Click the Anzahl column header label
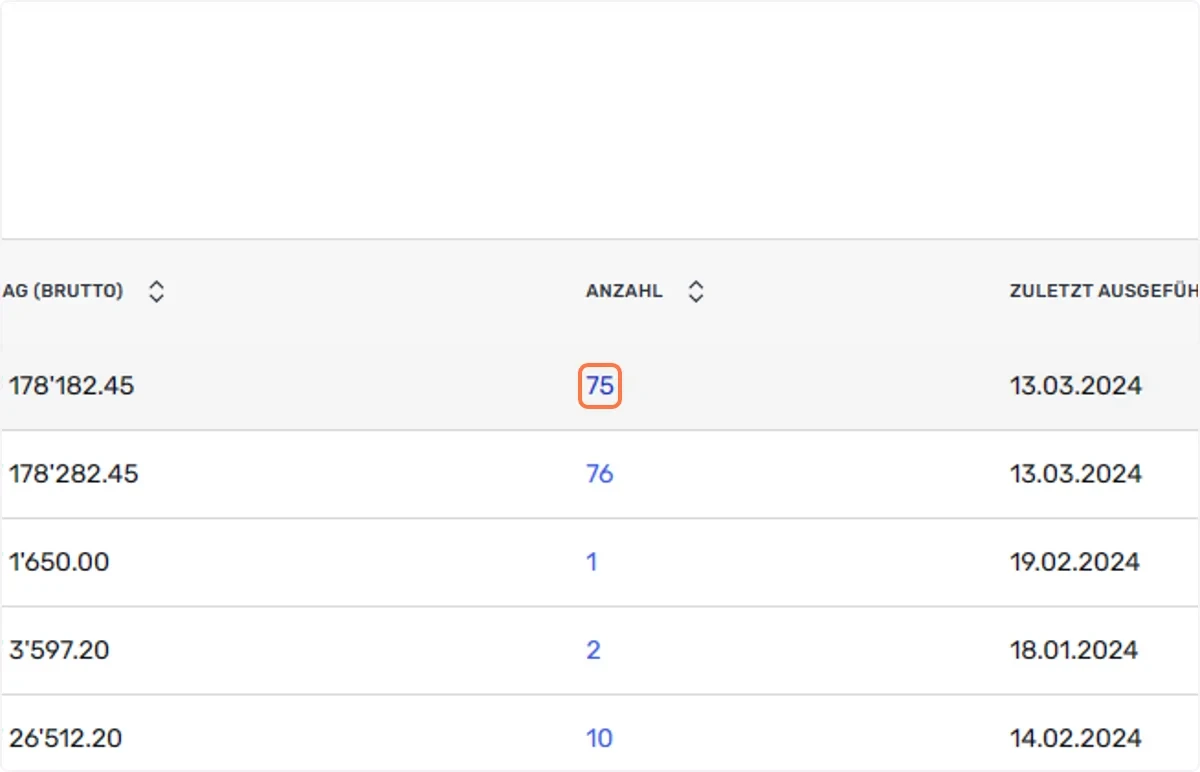The height and width of the screenshot is (772, 1200). tap(624, 292)
